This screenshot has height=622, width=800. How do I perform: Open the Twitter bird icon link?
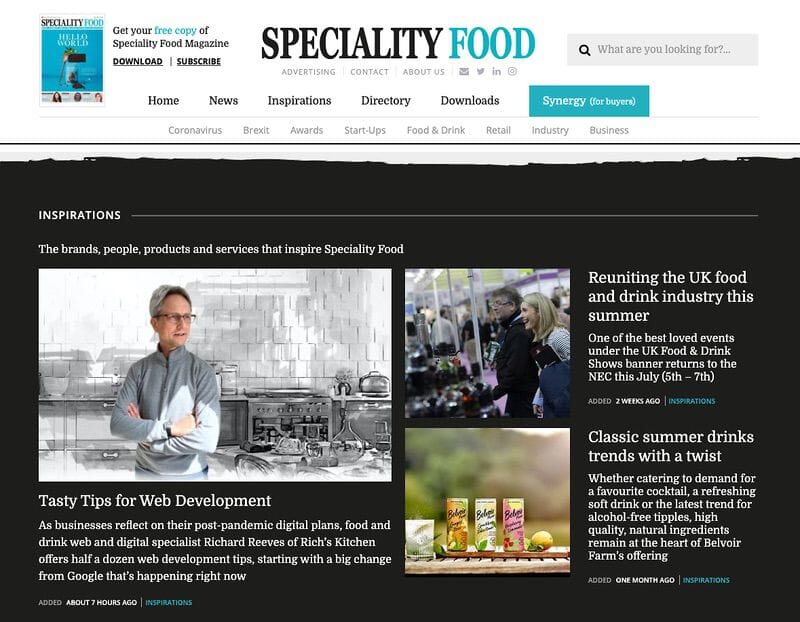click(x=481, y=71)
